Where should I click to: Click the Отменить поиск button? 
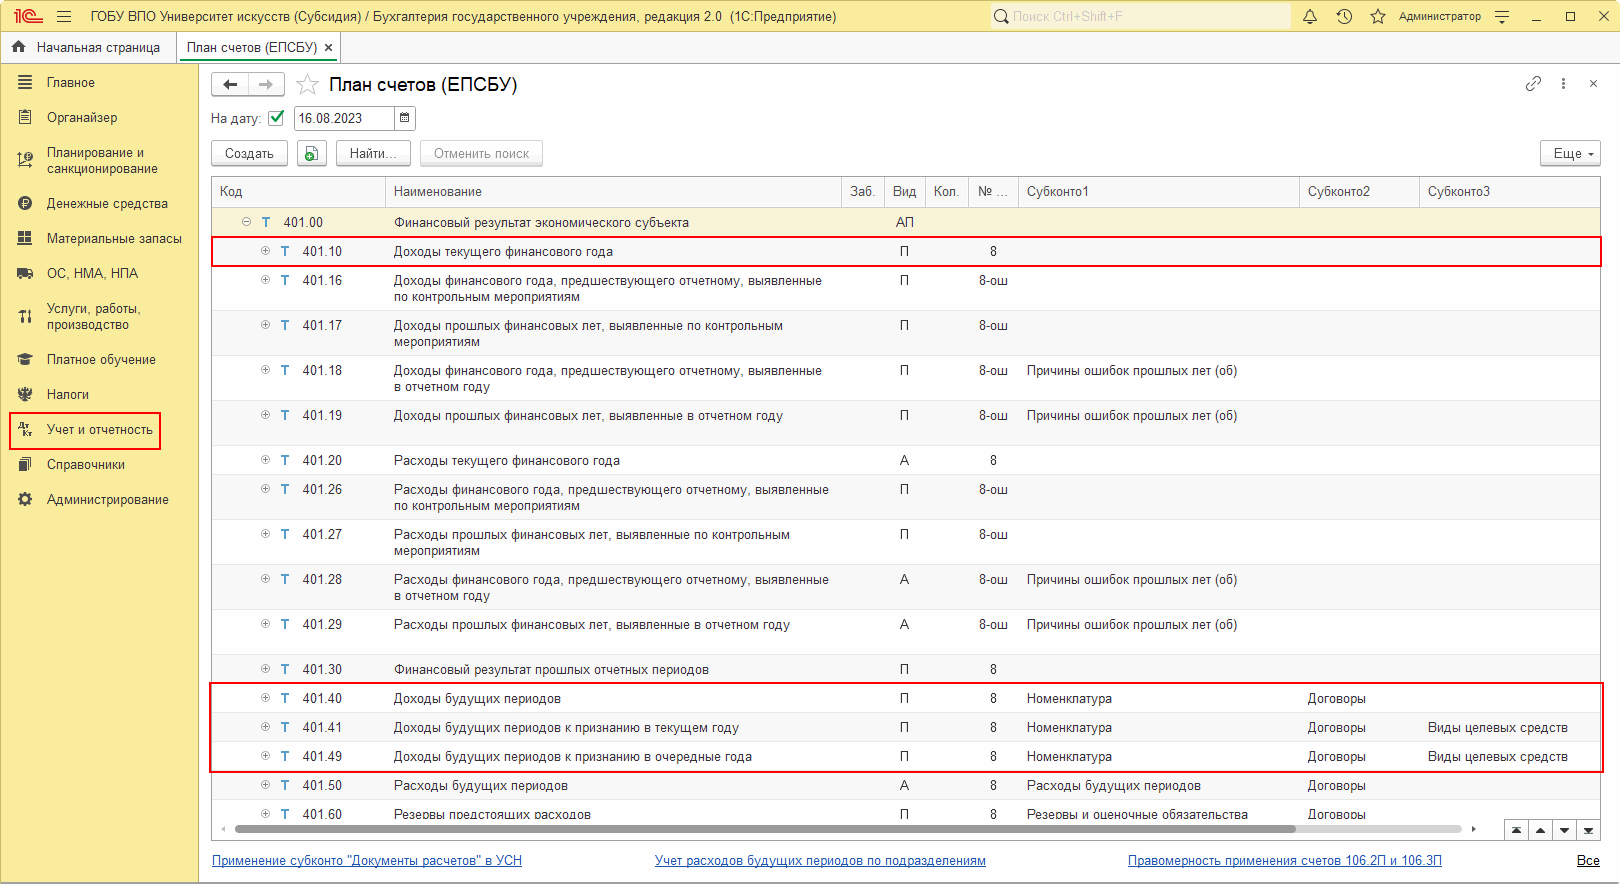coord(481,153)
